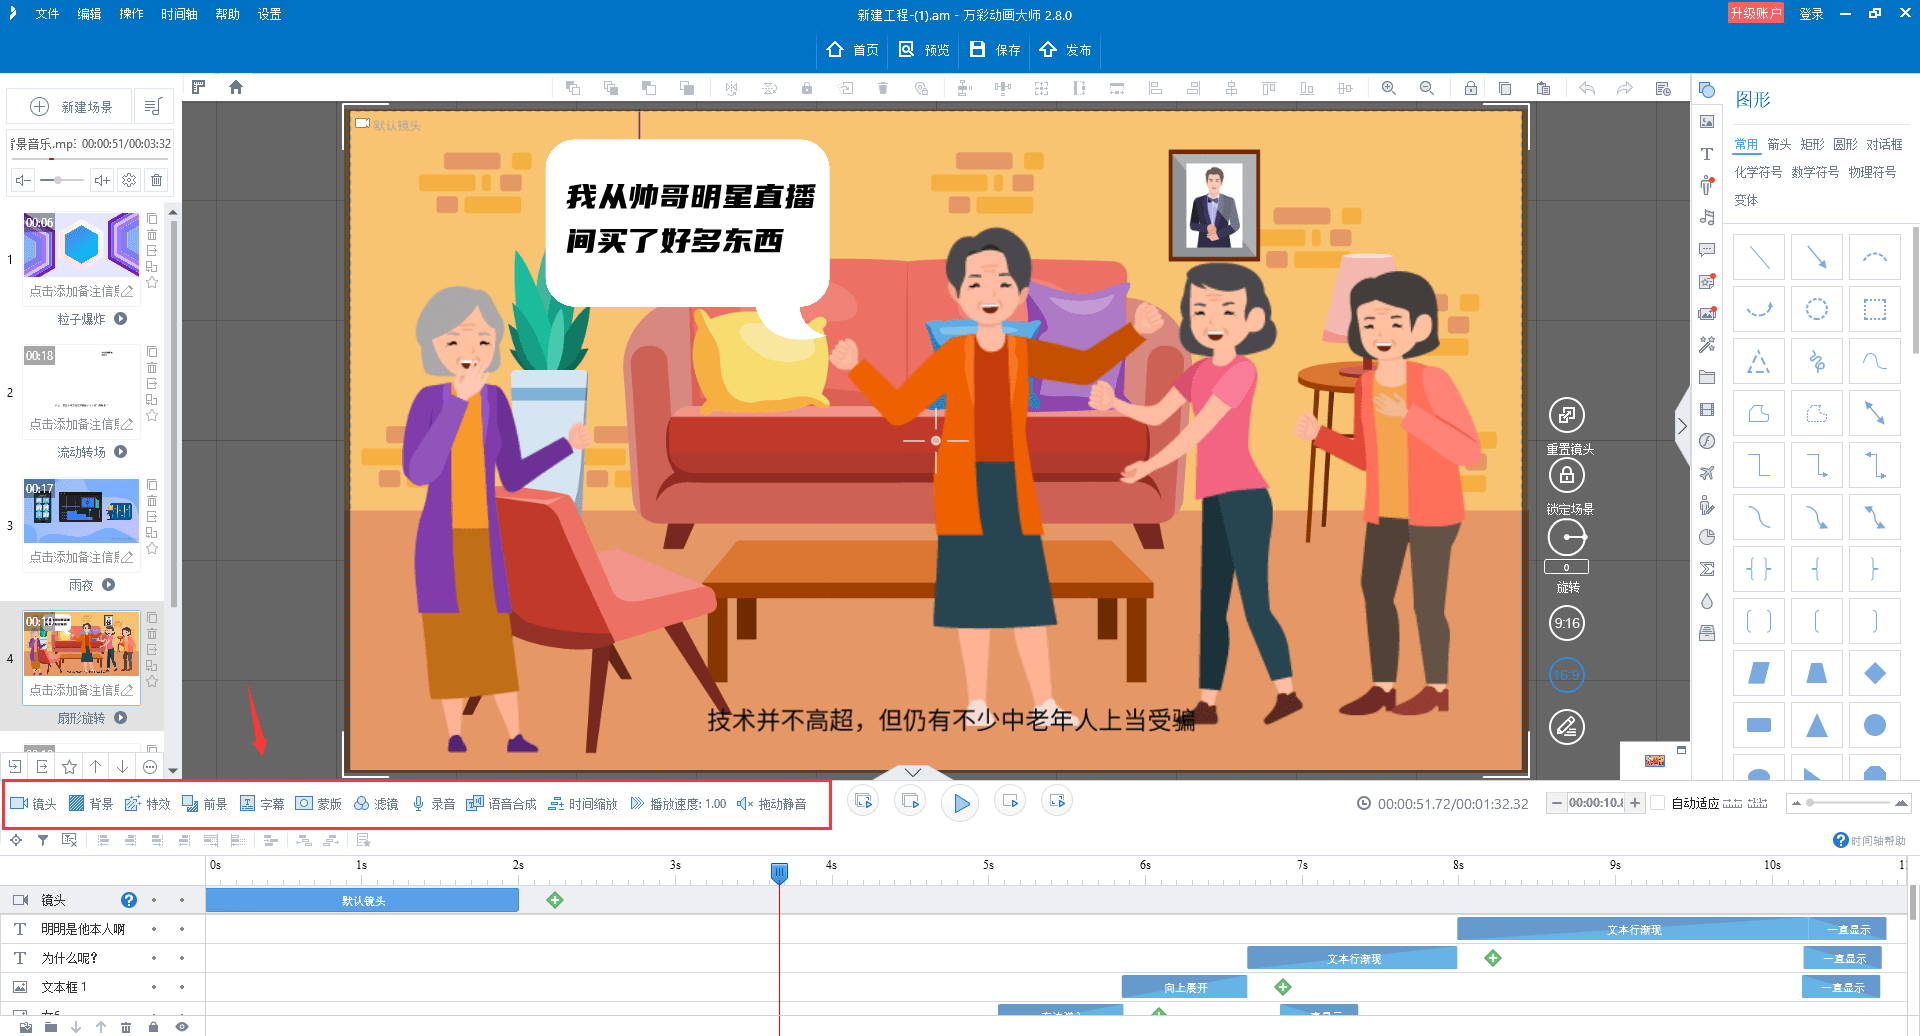Viewport: 1920px width, 1036px height.
Task: Click the 滤镜 filter tool icon
Action: tap(376, 804)
